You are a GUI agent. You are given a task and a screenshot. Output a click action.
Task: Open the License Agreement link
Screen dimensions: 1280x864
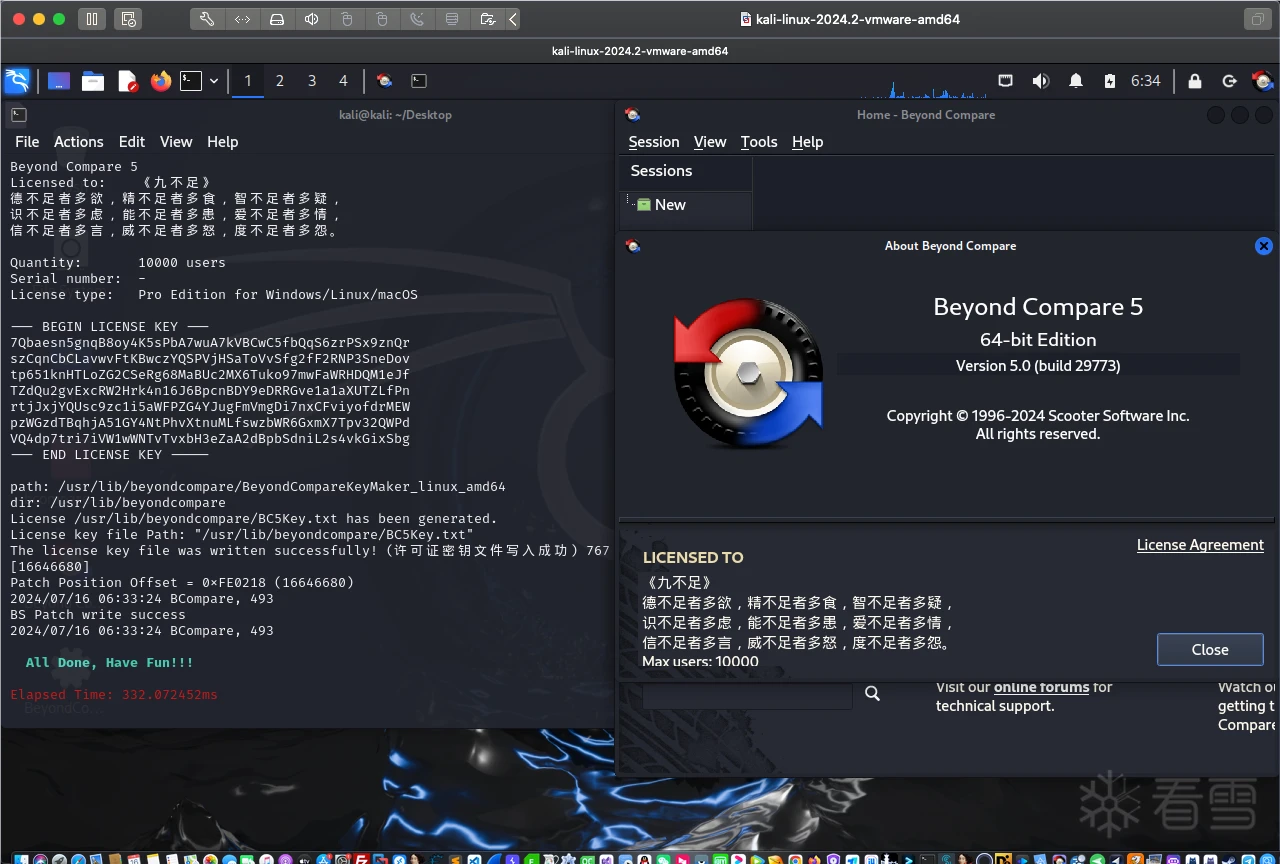click(x=1200, y=545)
